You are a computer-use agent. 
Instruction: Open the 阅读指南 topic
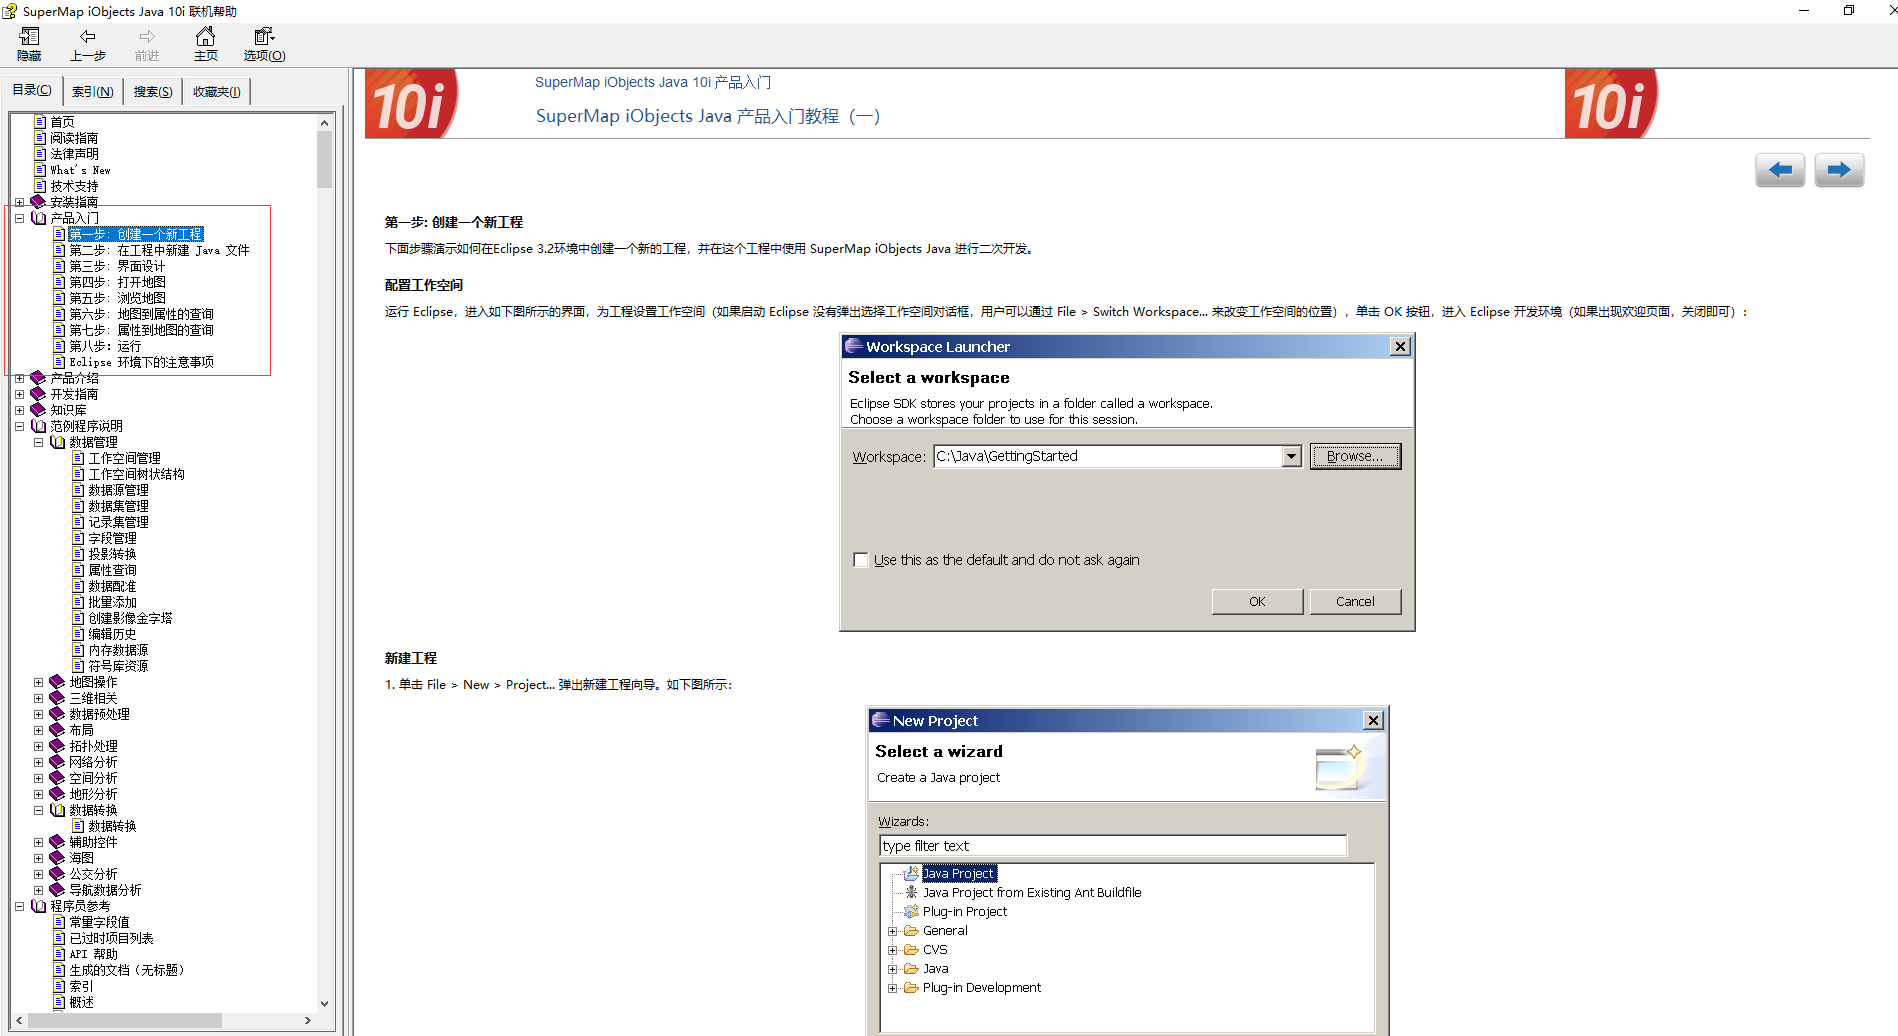(74, 138)
